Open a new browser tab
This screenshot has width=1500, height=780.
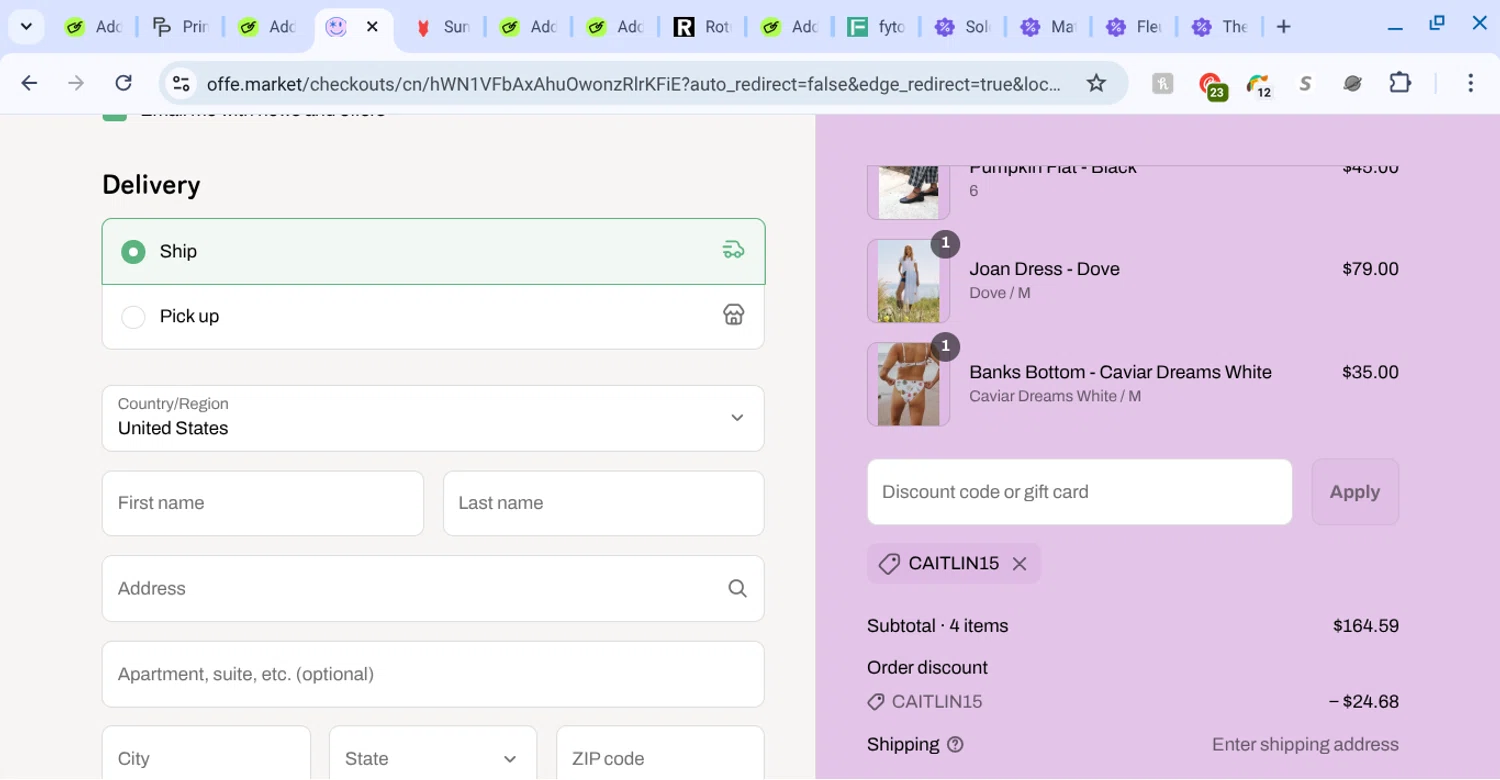pyautogui.click(x=1284, y=27)
